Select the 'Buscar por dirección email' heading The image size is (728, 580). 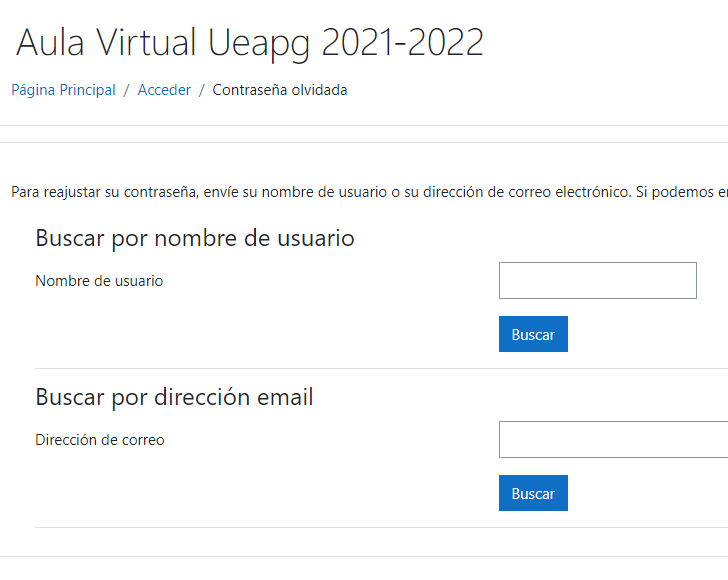click(x=174, y=397)
